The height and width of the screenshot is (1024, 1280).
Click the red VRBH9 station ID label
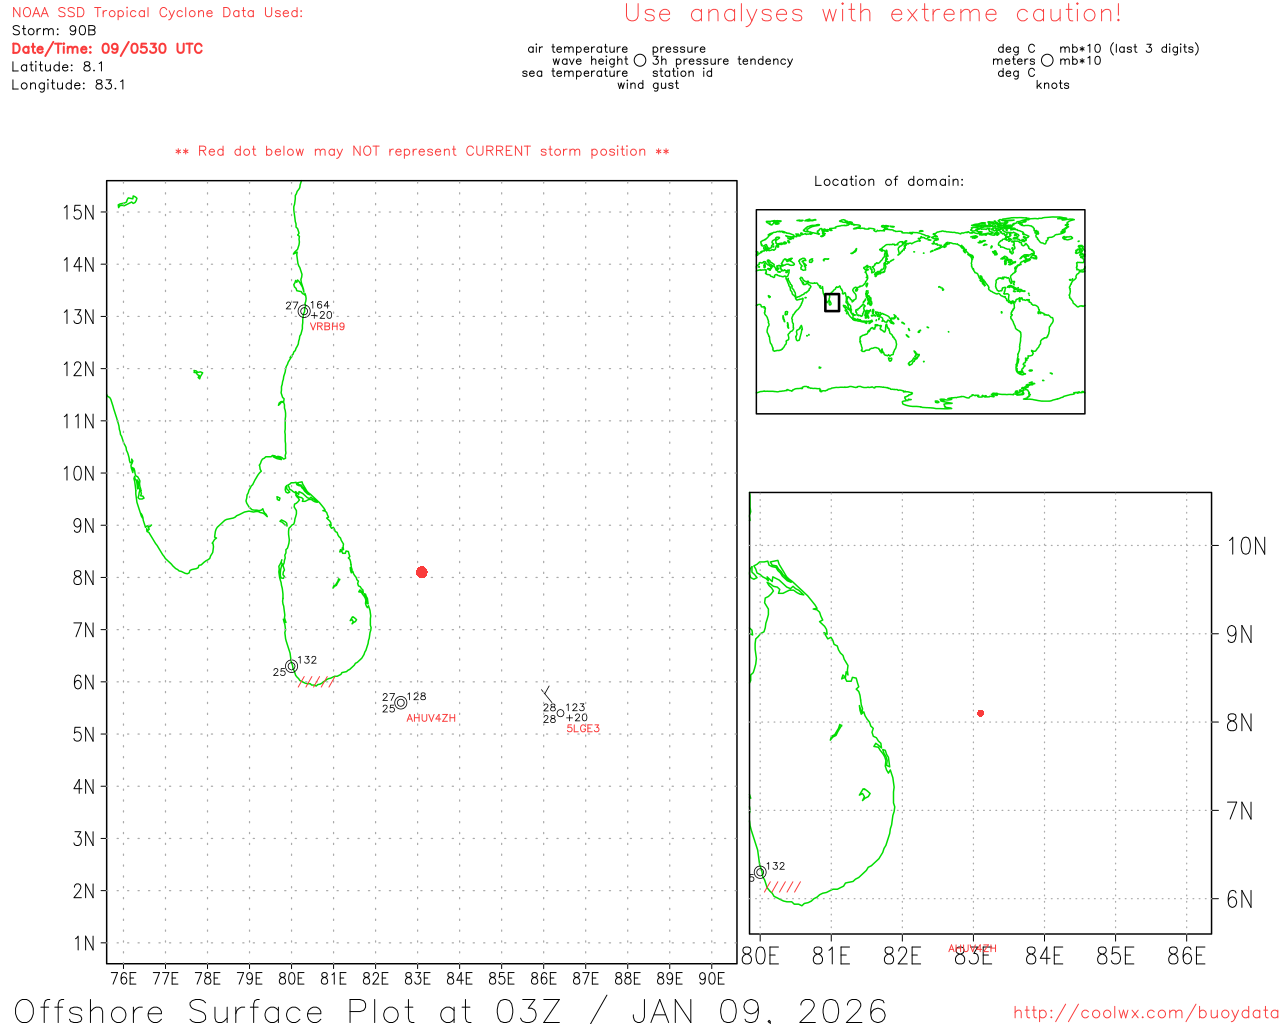point(327,327)
